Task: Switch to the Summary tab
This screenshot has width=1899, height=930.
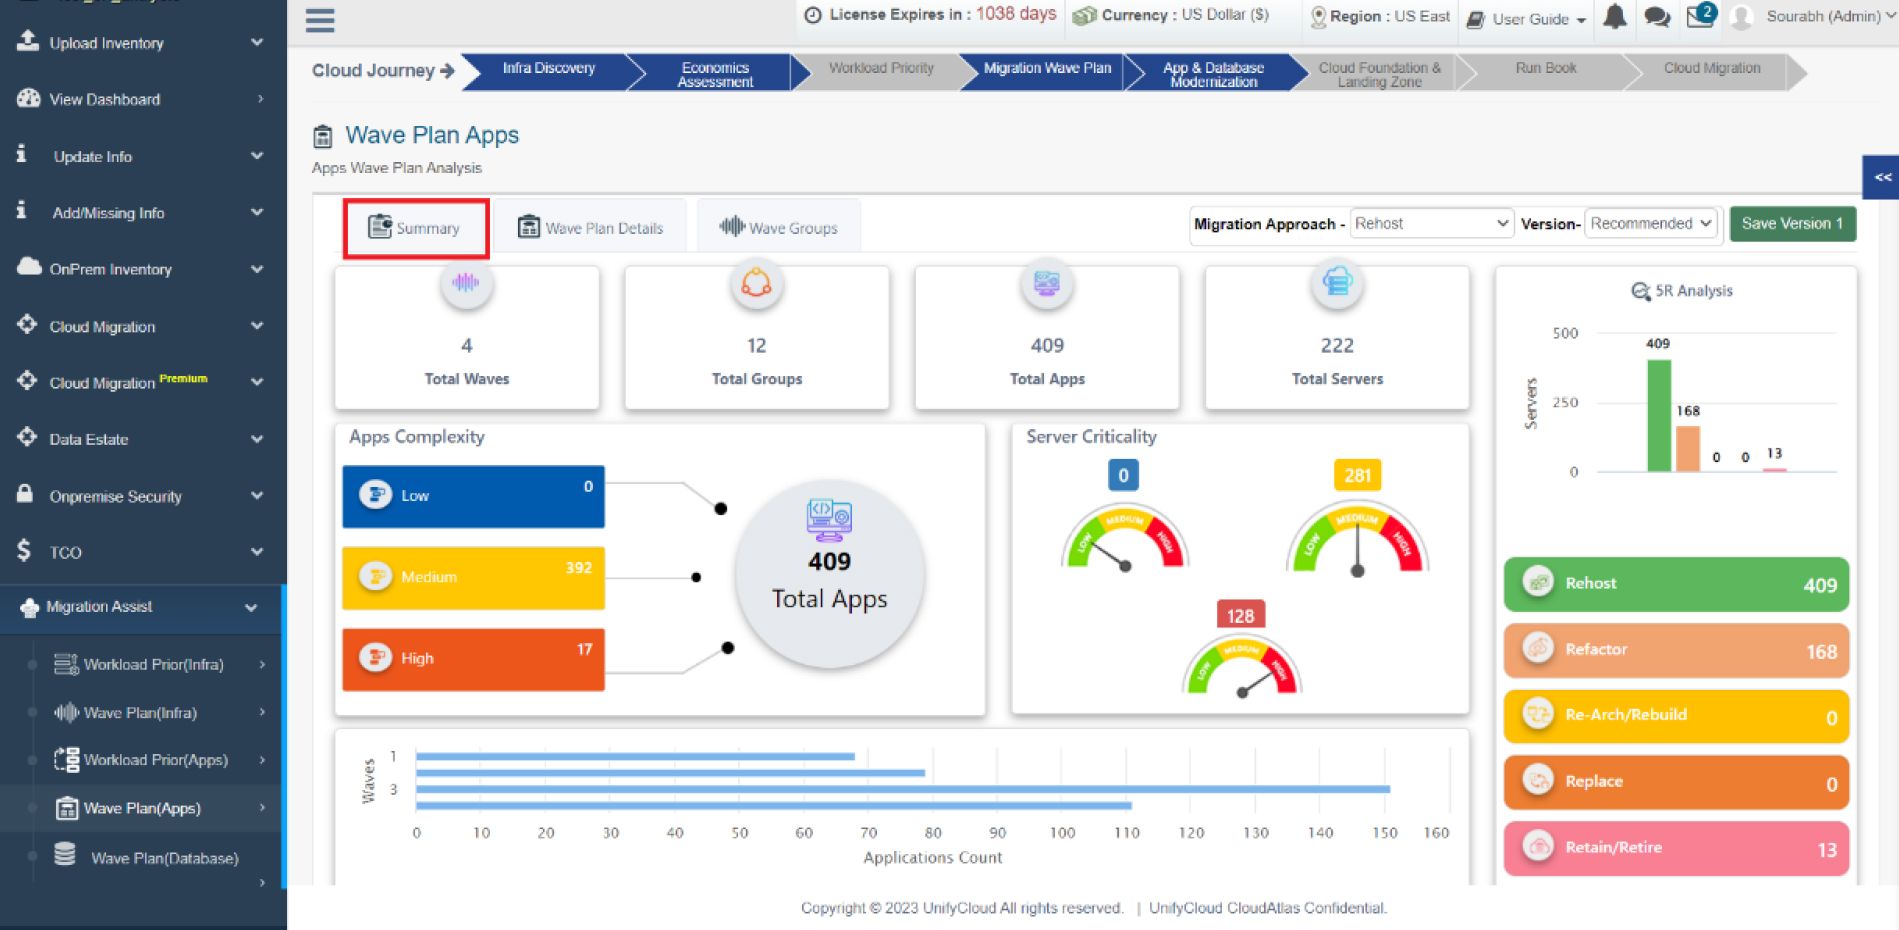Action: click(x=415, y=228)
